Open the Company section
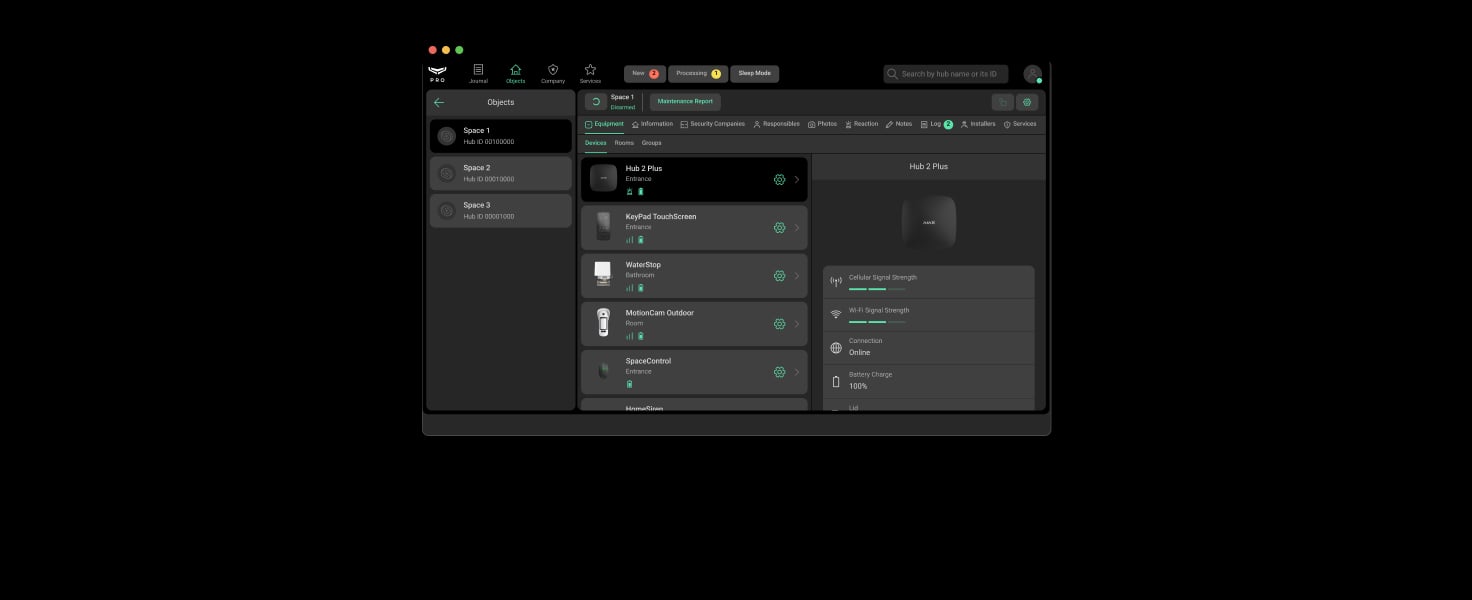This screenshot has height=600, width=1472. (552, 73)
